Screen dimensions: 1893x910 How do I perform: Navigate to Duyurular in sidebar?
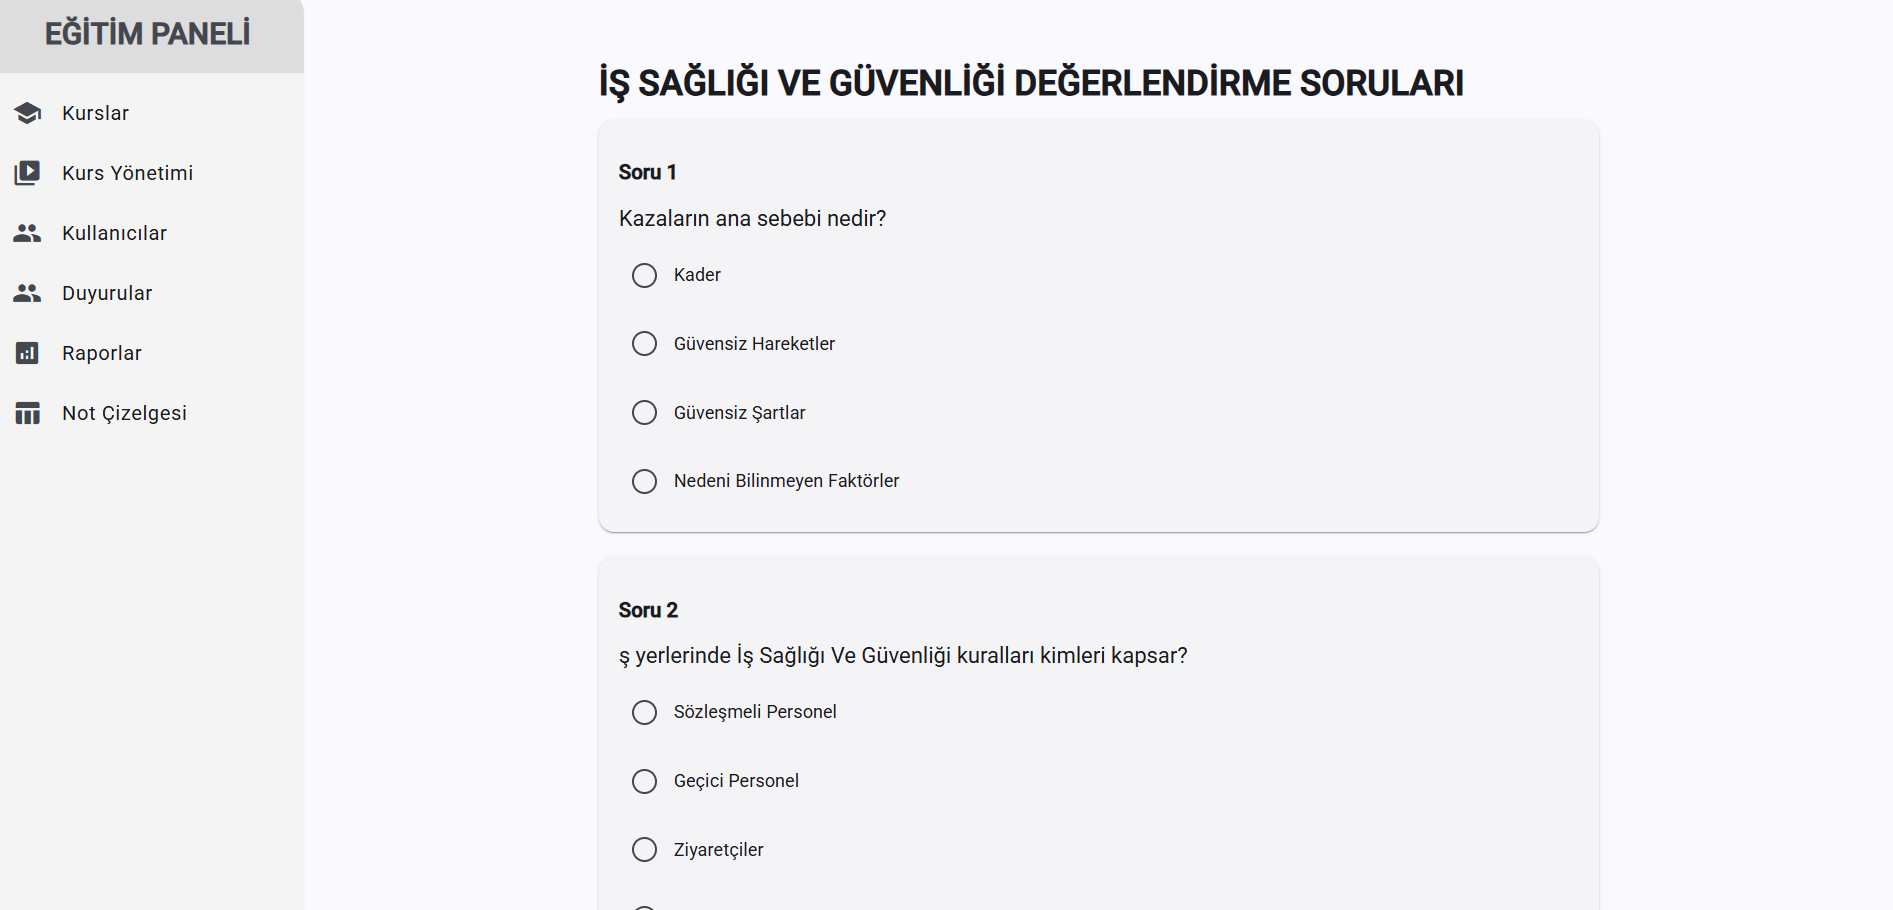pos(107,293)
